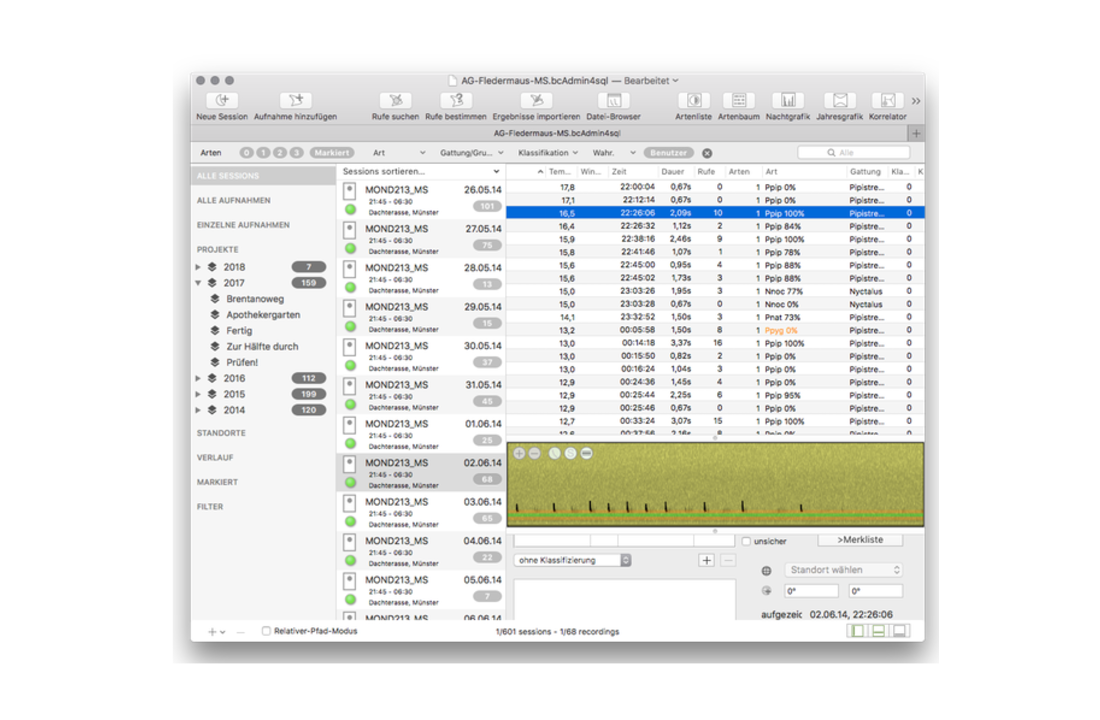Click the recorder icon of session 27.05.14
The height and width of the screenshot is (720, 1100).
tap(349, 229)
